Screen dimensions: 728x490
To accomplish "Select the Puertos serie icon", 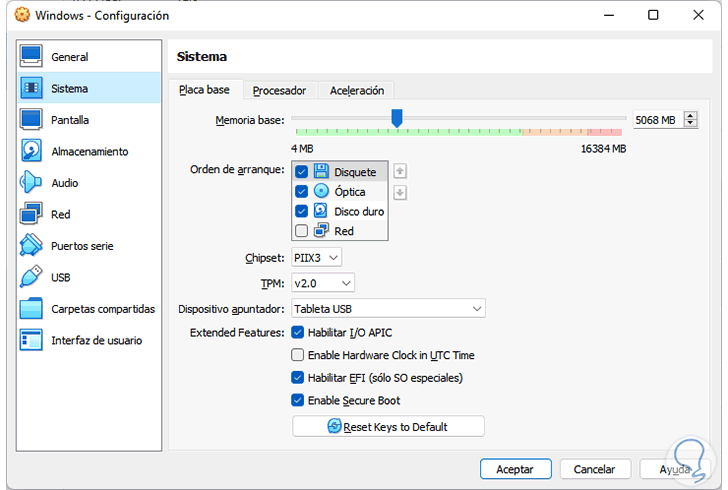I will point(31,246).
